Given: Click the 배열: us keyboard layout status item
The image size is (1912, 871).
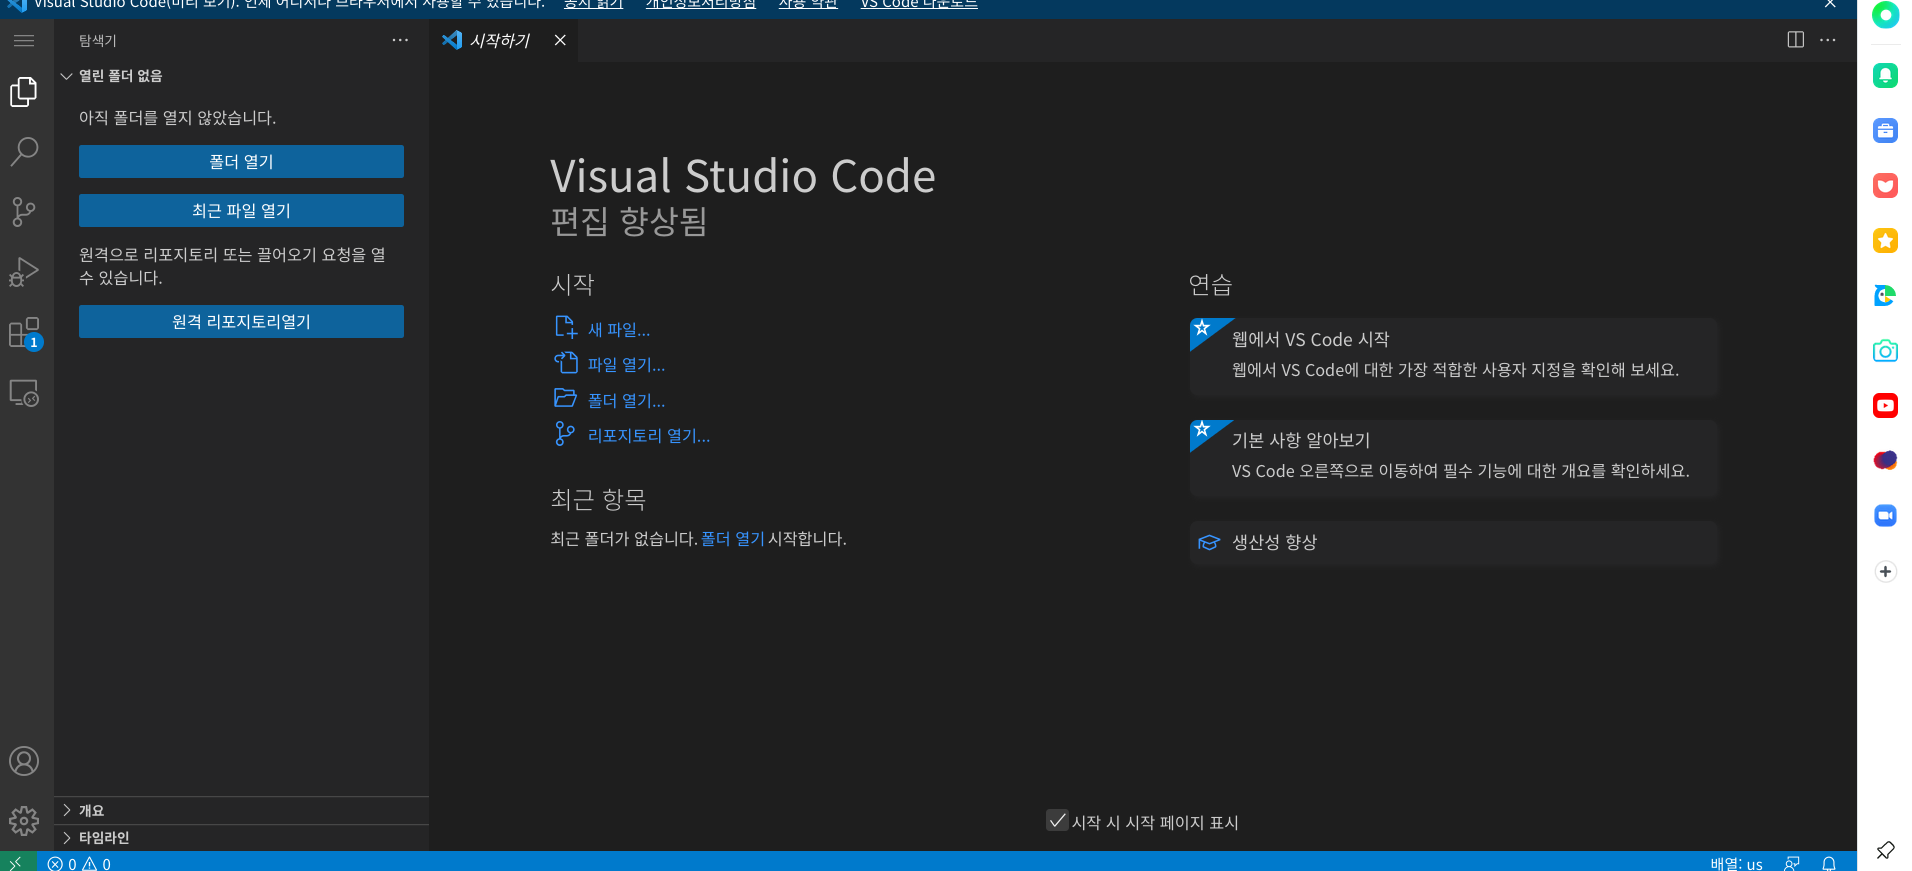Looking at the screenshot, I should coord(1736,863).
